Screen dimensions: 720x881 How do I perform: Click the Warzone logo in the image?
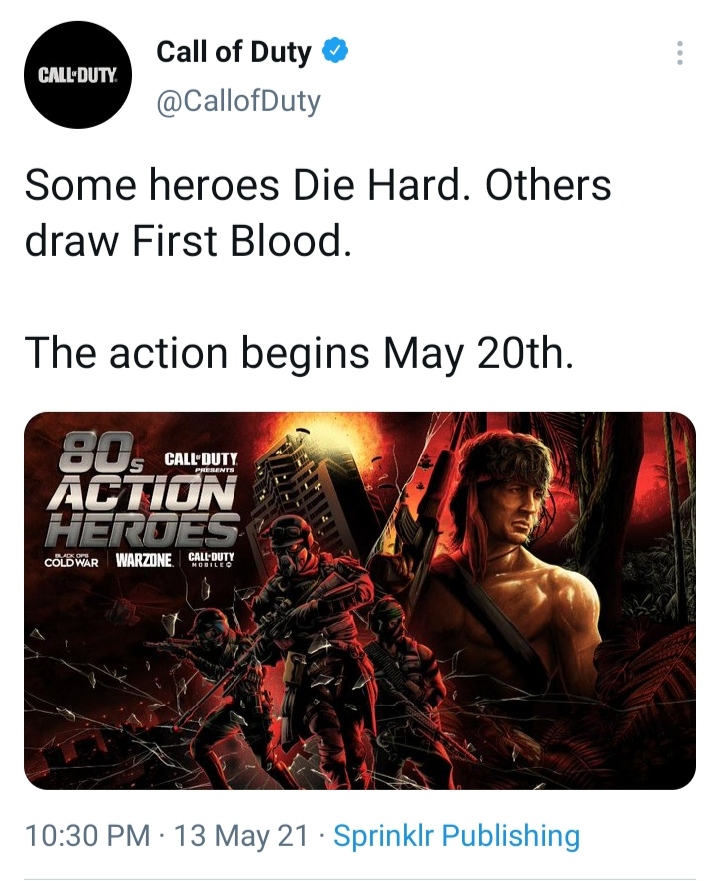coord(145,558)
